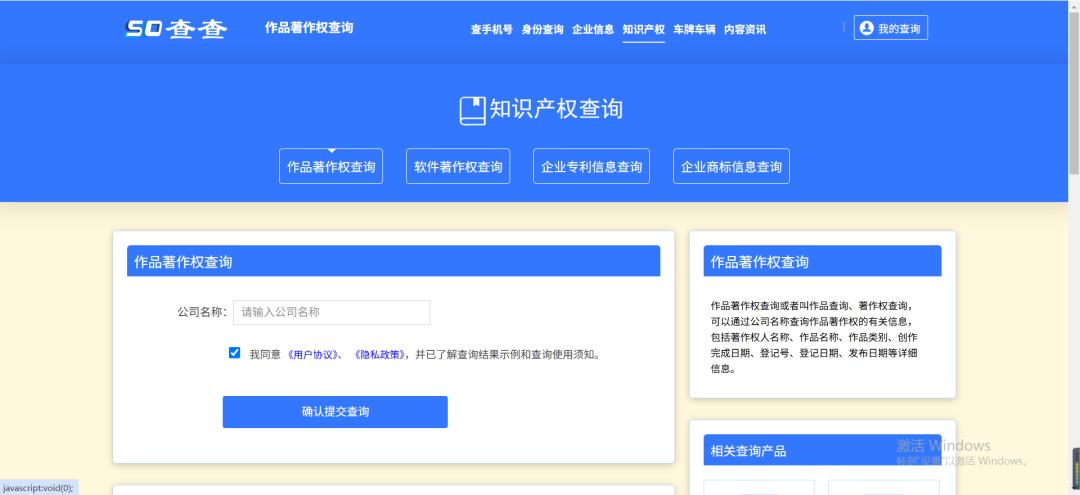The image size is (1080, 495).
Task: Switch to the 企业商标信息查询 tab
Action: click(x=731, y=167)
